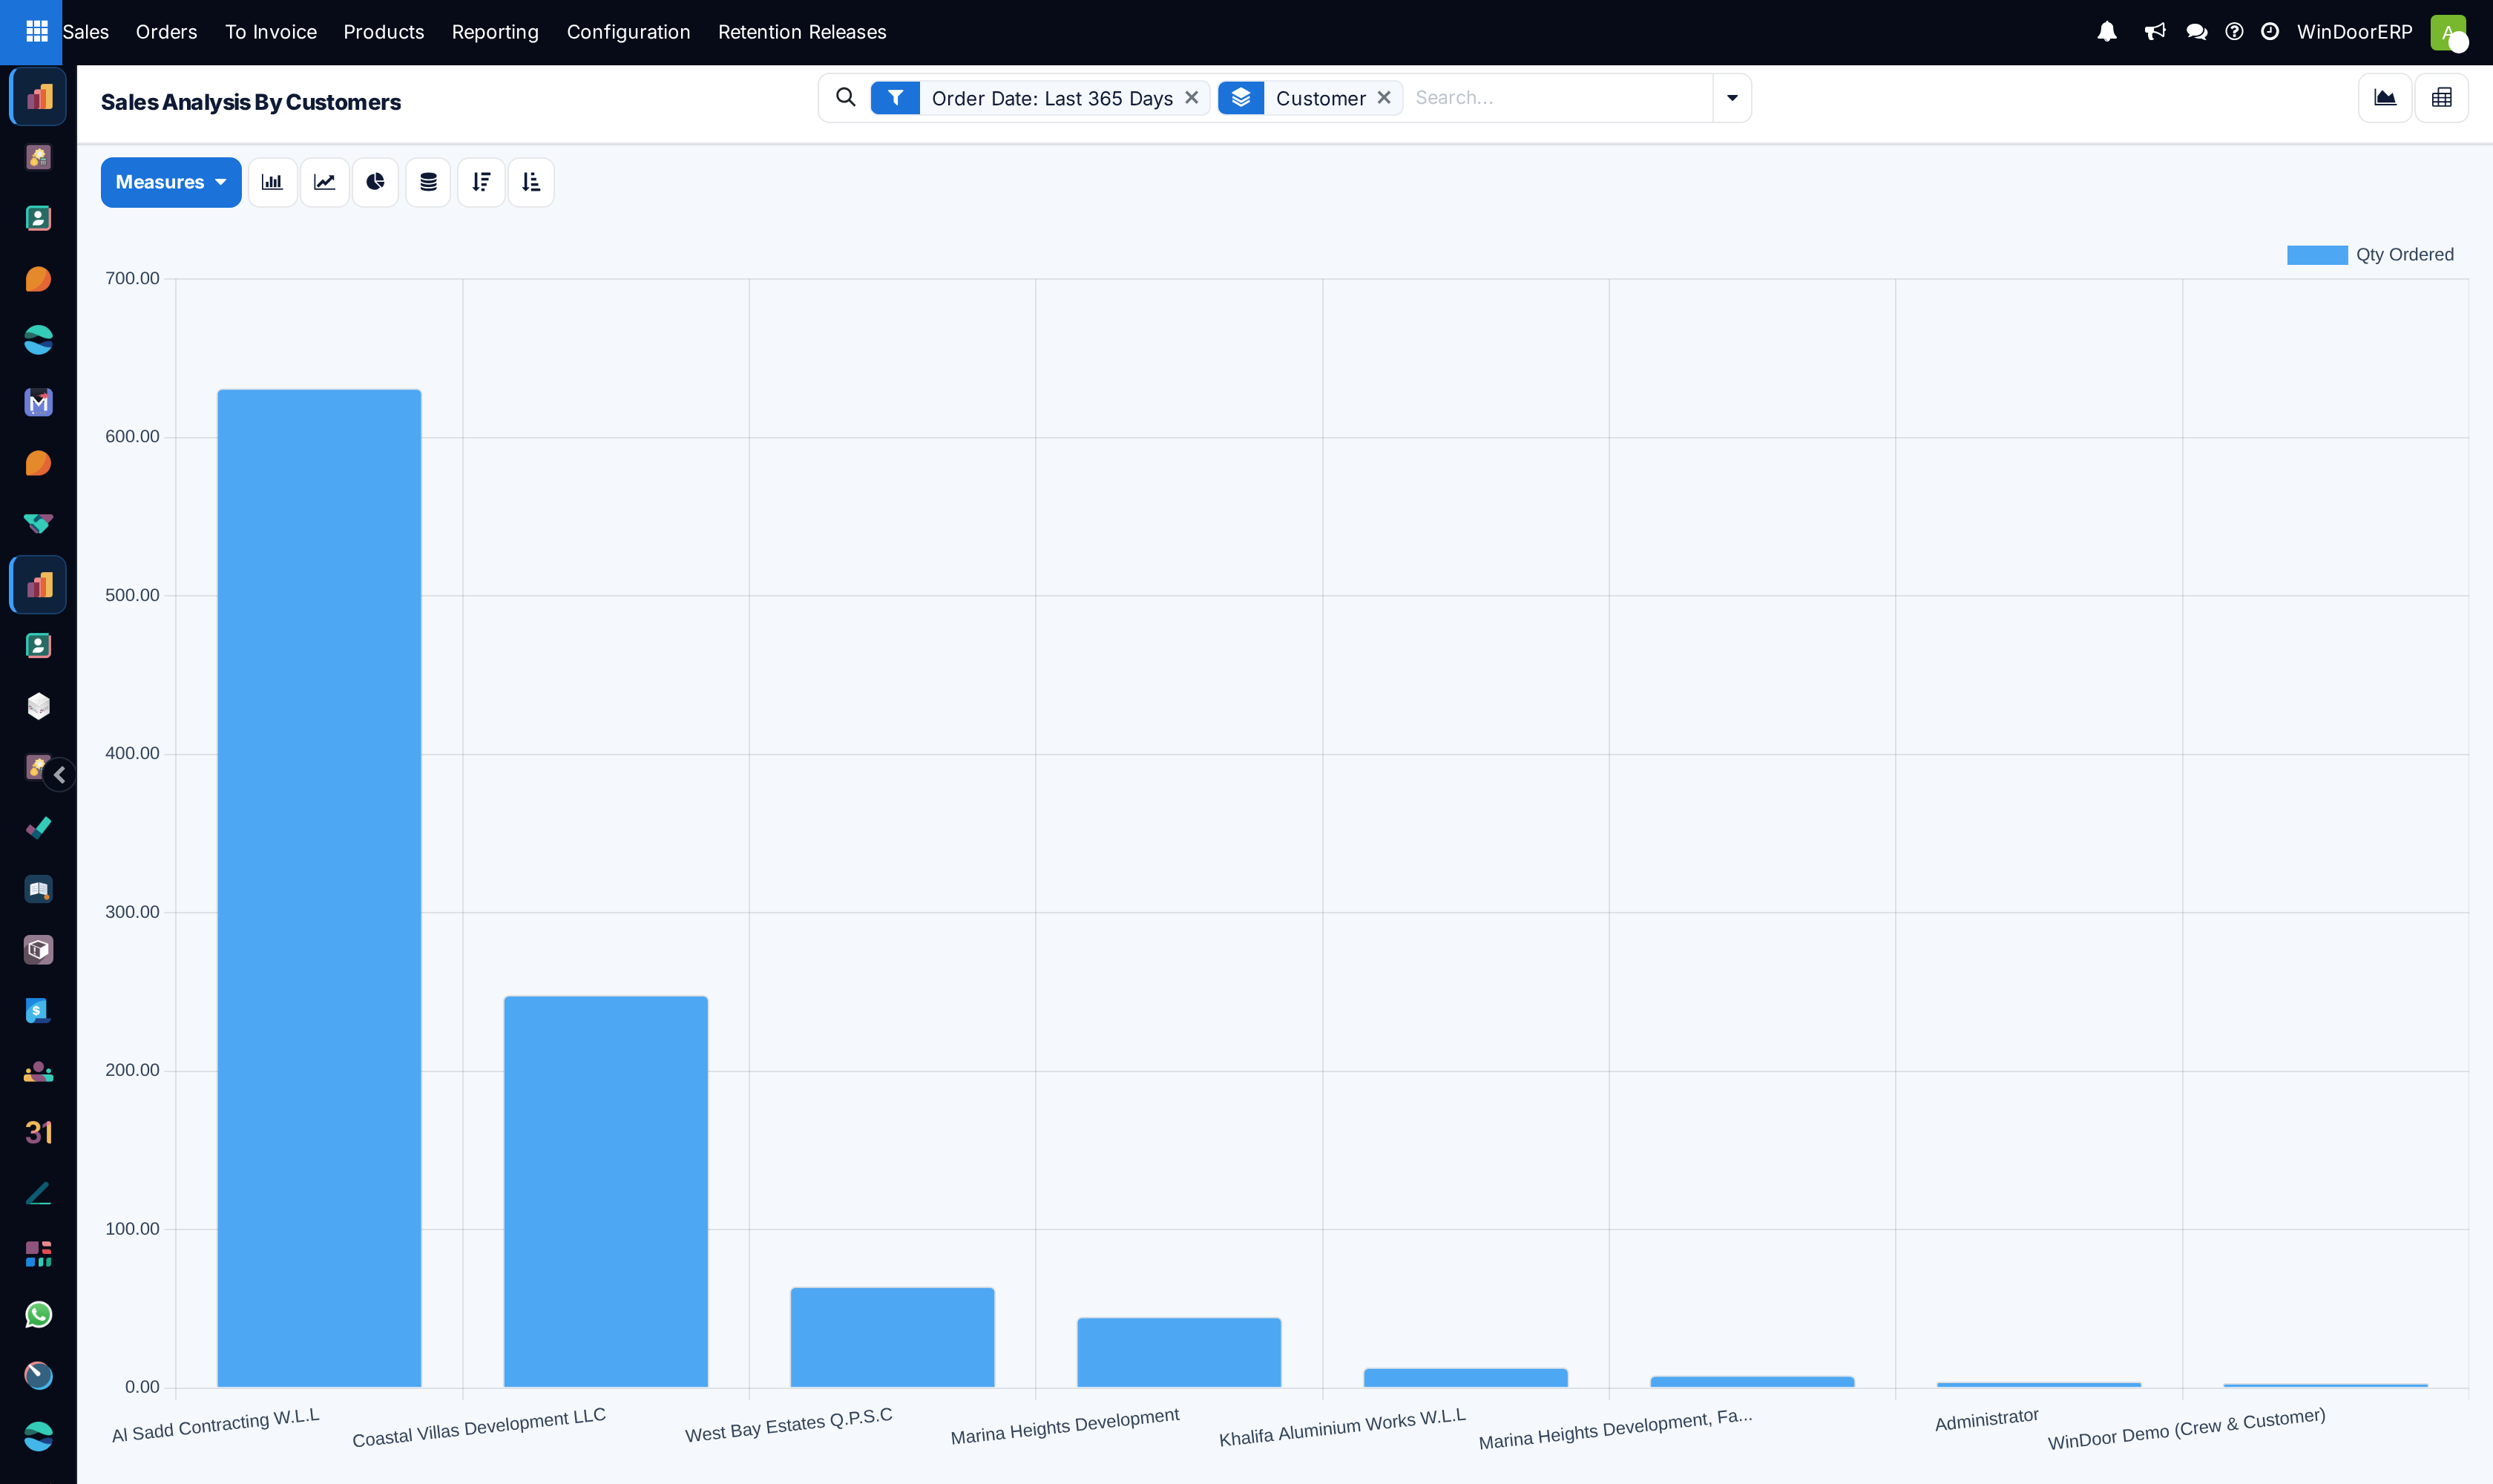Screen dimensions: 2493x1484
Task: Open the purple M app in sidebar
Action: click(38, 402)
